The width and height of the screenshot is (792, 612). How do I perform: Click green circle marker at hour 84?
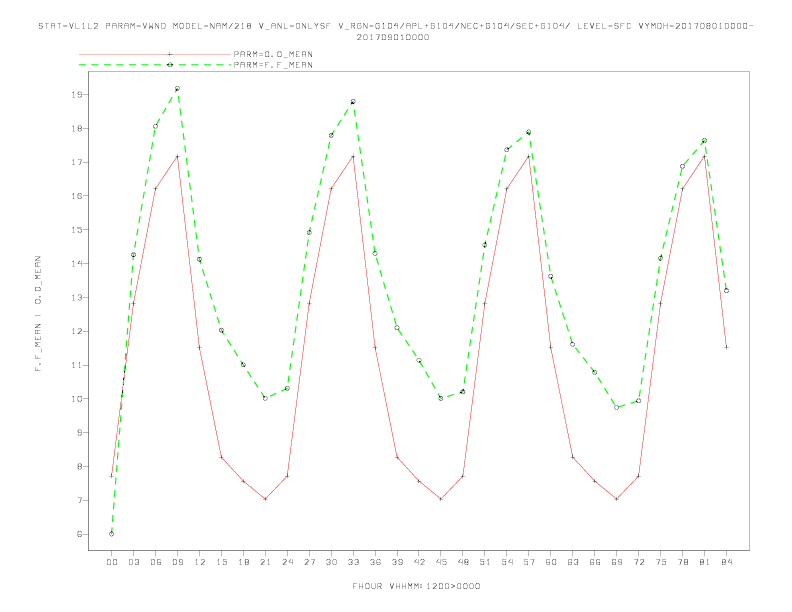coord(726,290)
